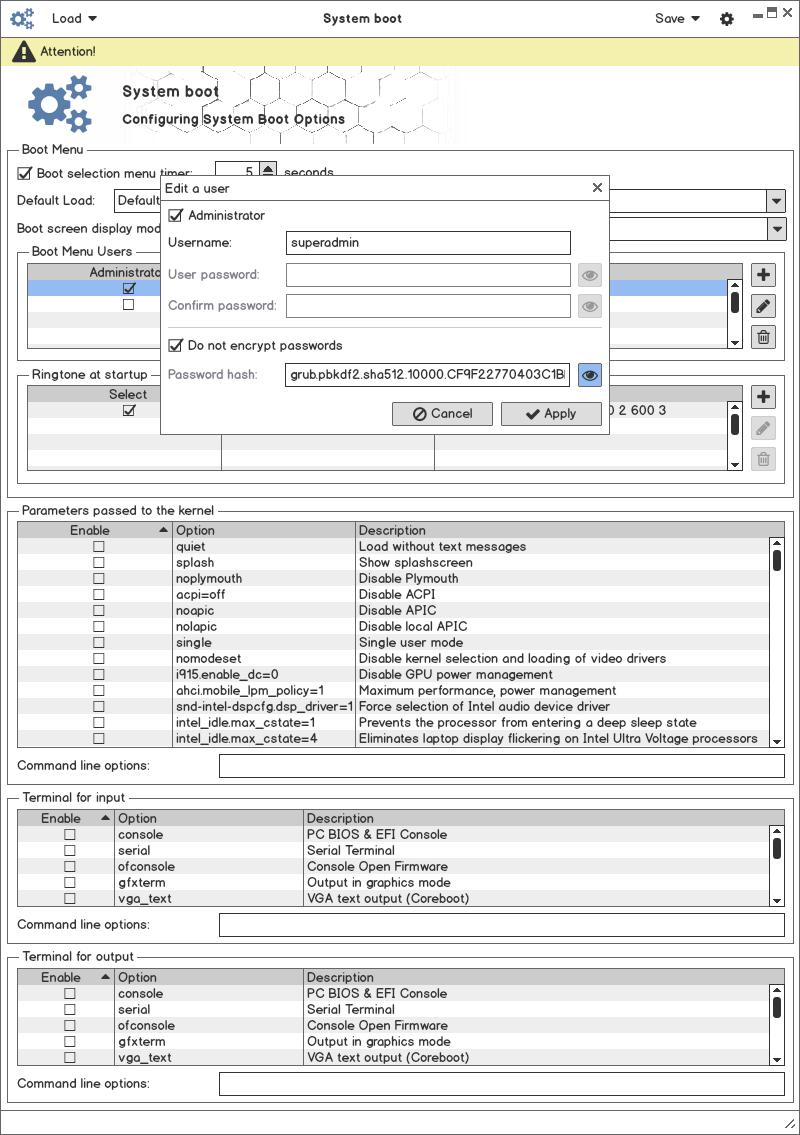800x1135 pixels.
Task: Sort output terminal Enable column
Action: pos(66,977)
